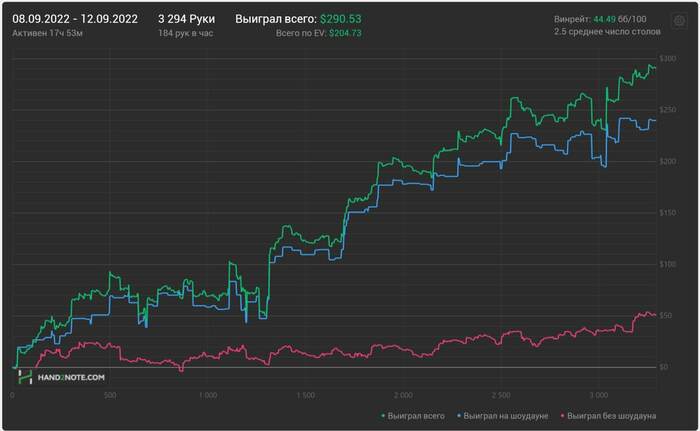Click the 'Активен 17ч 53м' active time text
Viewport: 700px width, 431px height.
pyautogui.click(x=47, y=33)
